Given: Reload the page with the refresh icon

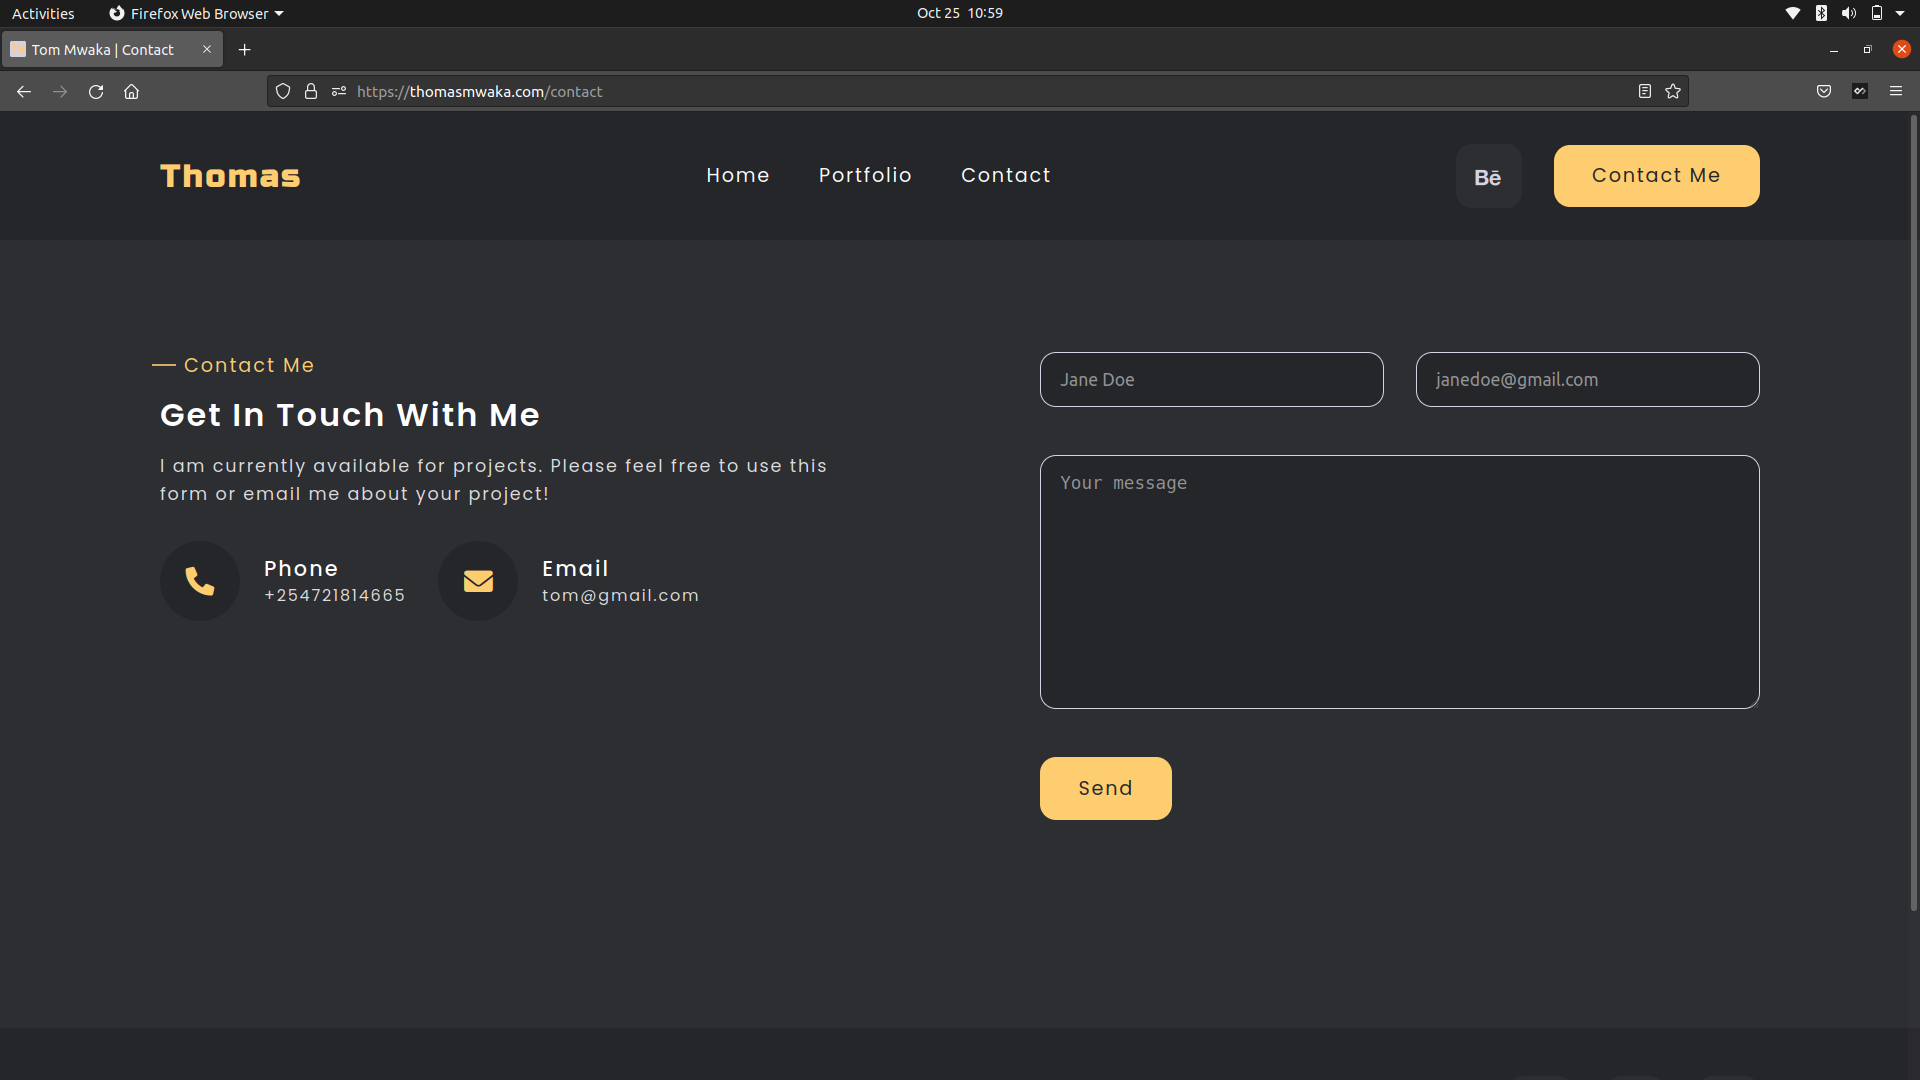Looking at the screenshot, I should [x=96, y=91].
